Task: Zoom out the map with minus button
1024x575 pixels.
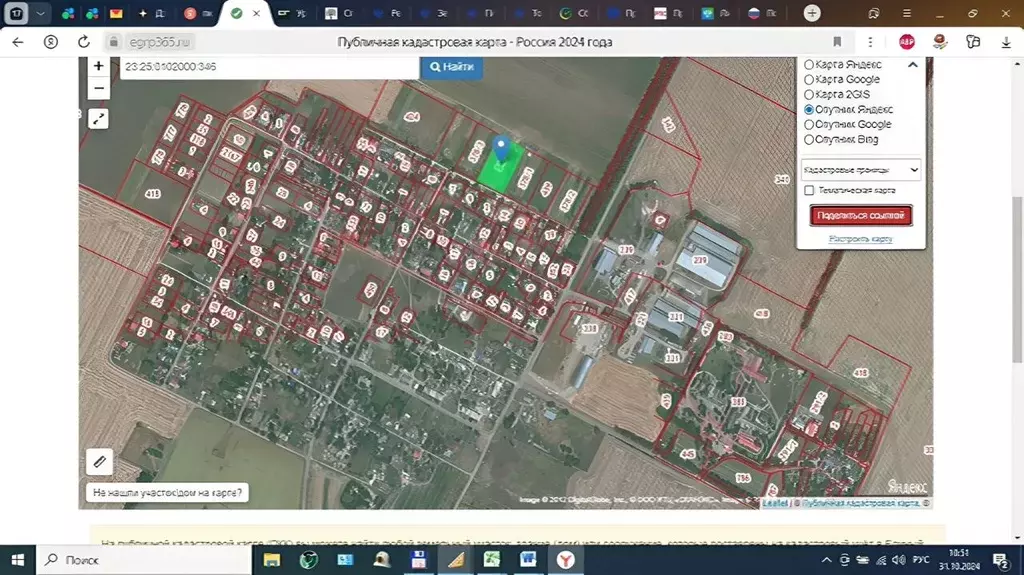Action: click(x=99, y=88)
